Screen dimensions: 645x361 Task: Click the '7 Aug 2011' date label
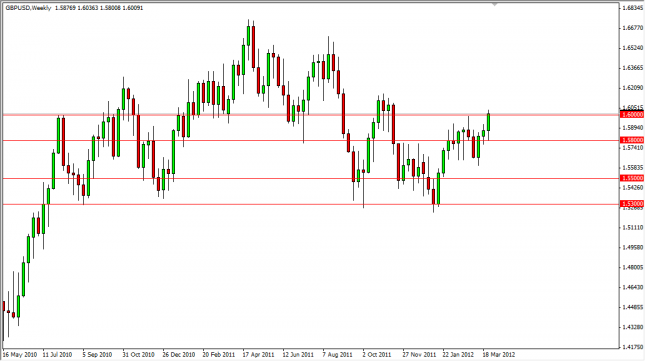337,354
